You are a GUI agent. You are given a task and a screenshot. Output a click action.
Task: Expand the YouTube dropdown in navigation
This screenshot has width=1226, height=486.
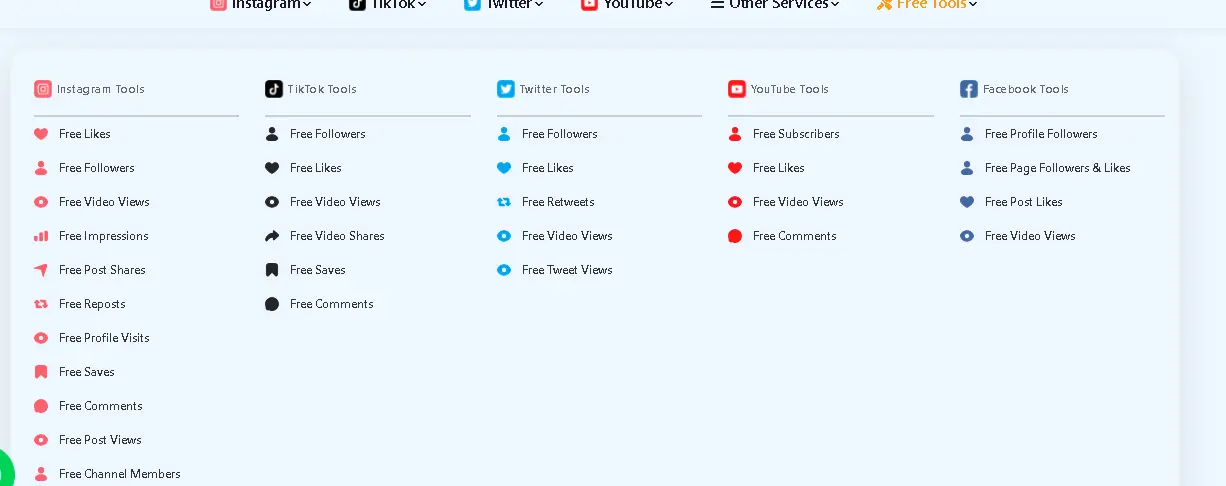click(627, 4)
